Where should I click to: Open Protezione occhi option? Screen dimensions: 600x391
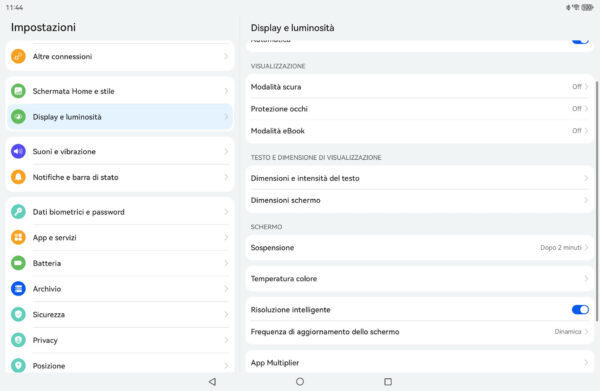tap(419, 109)
